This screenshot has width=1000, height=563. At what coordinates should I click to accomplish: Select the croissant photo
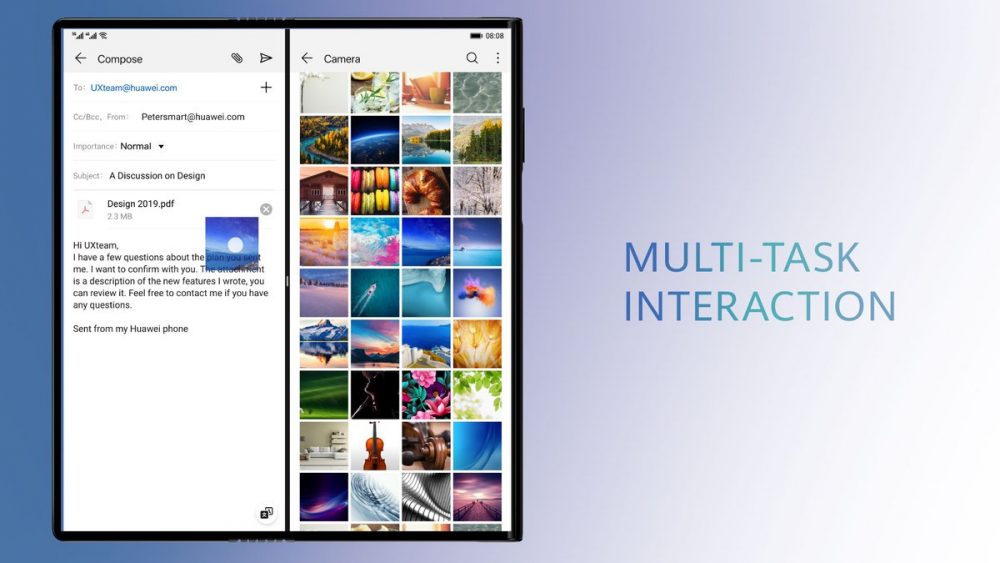pos(426,190)
